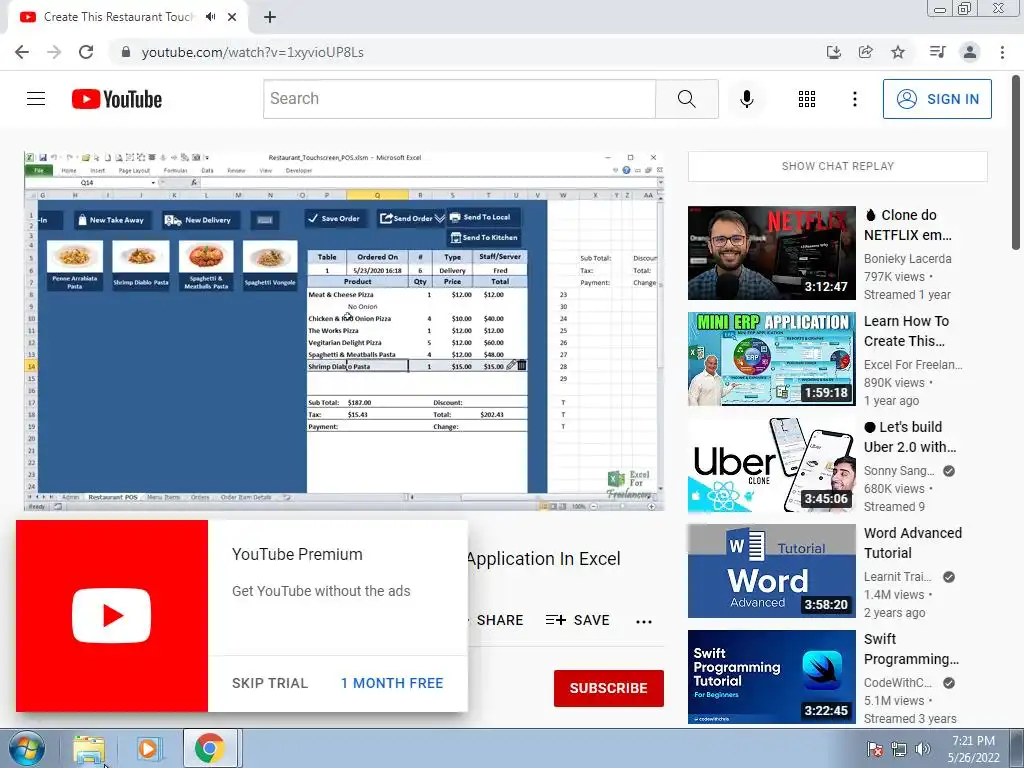Click the volume icon in system tray
The width and height of the screenshot is (1024, 768).
pos(922,749)
